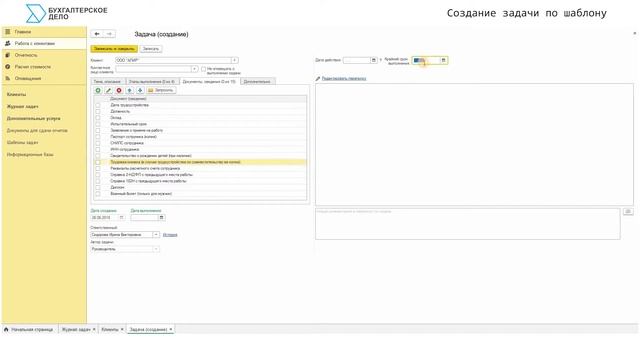Image resolution: width=640 pixels, height=360 pixels.
Task: Check СНИЛС сотрудника row checkbox
Action: (98, 143)
